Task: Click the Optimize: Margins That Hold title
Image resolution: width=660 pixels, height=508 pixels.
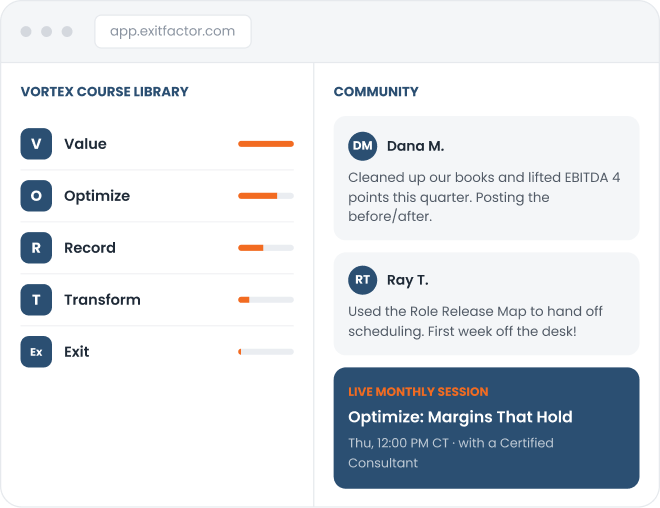Action: 460,417
